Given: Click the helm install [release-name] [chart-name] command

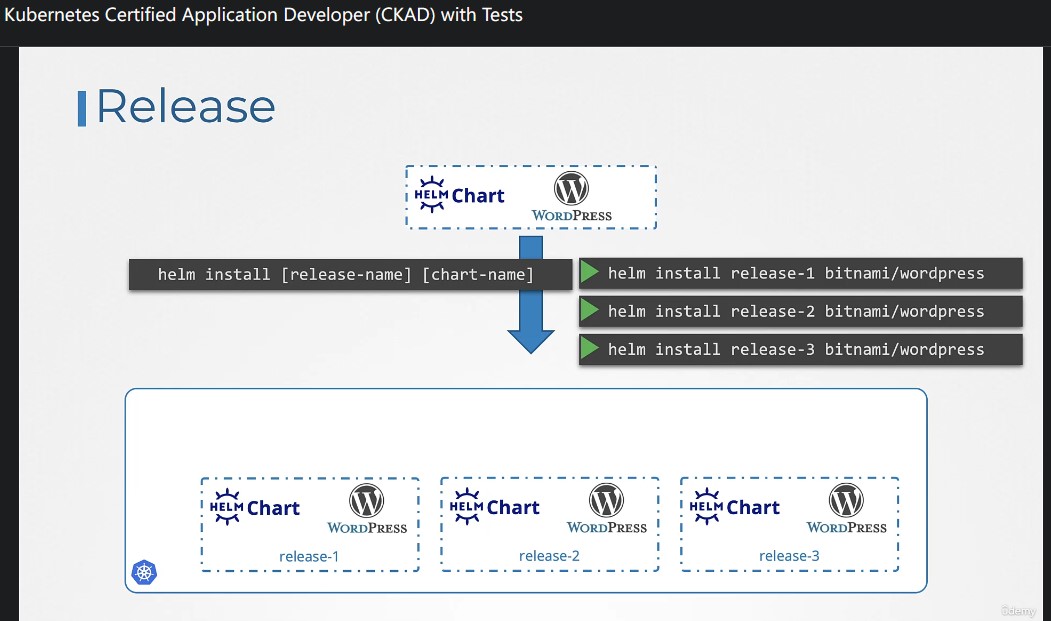Looking at the screenshot, I should 346,274.
